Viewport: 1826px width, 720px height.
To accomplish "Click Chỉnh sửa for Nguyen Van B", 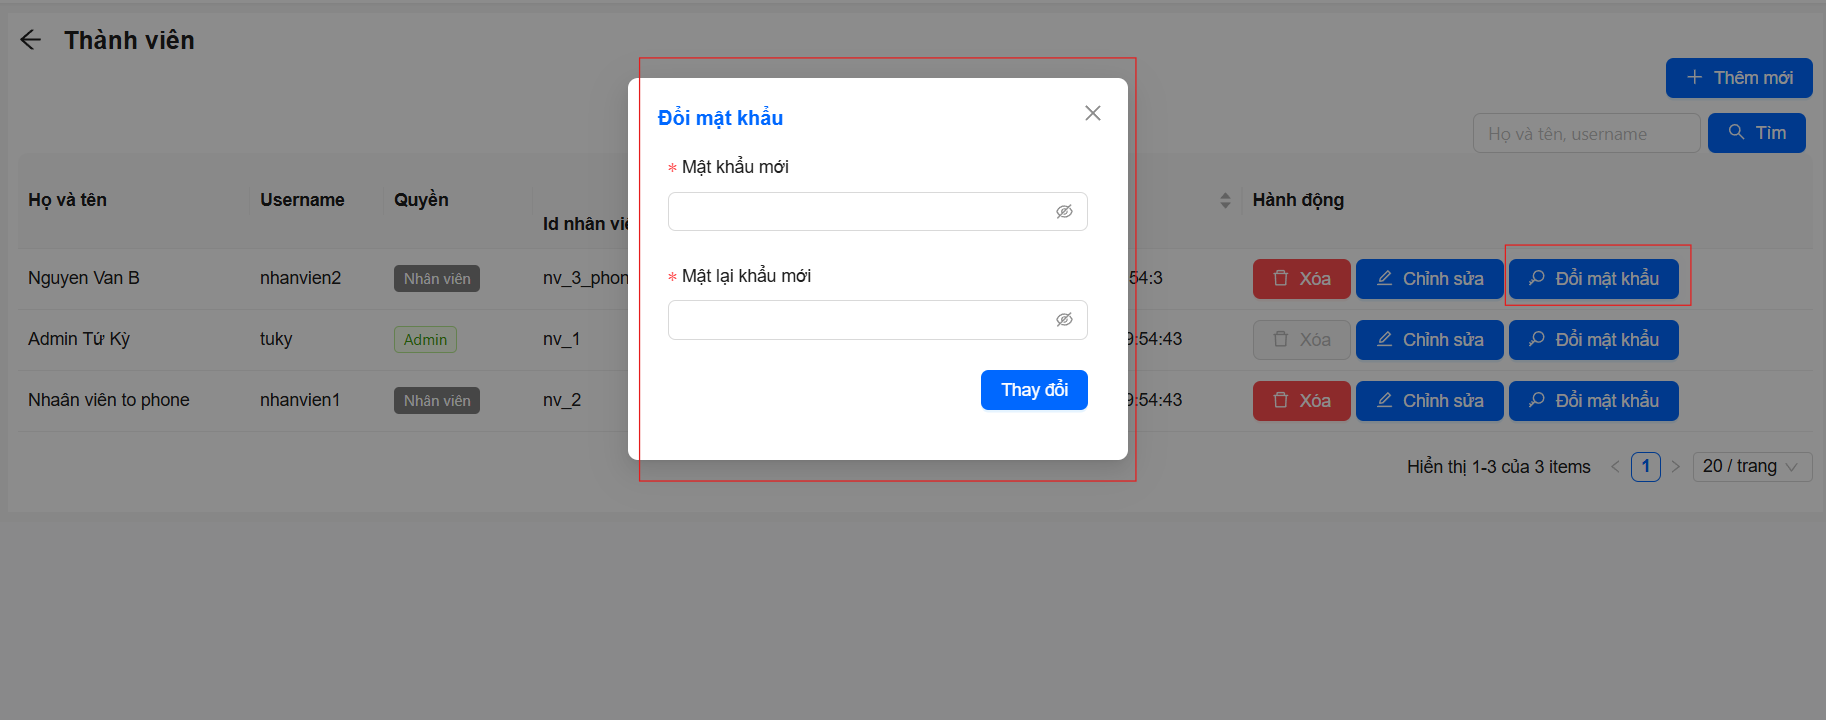I will (x=1429, y=279).
